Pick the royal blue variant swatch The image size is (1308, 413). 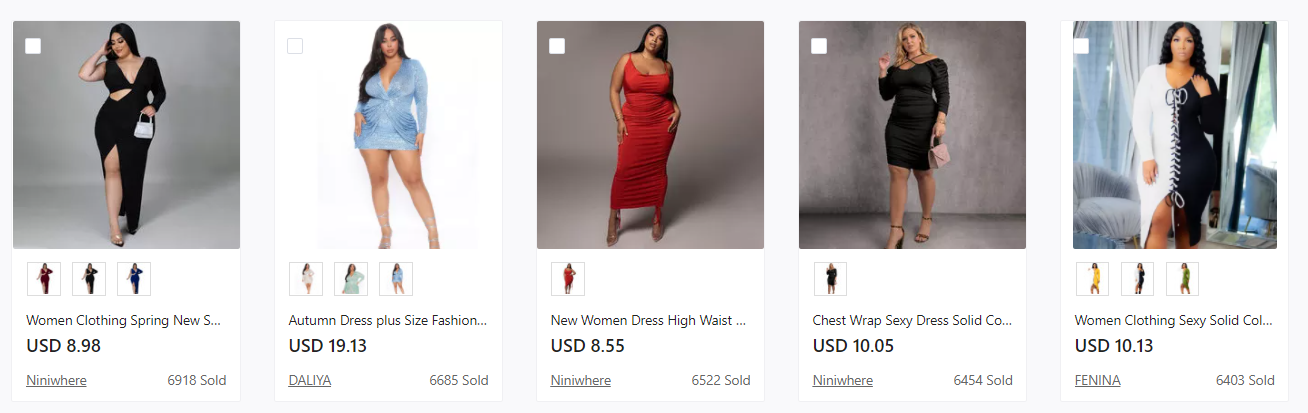(134, 279)
